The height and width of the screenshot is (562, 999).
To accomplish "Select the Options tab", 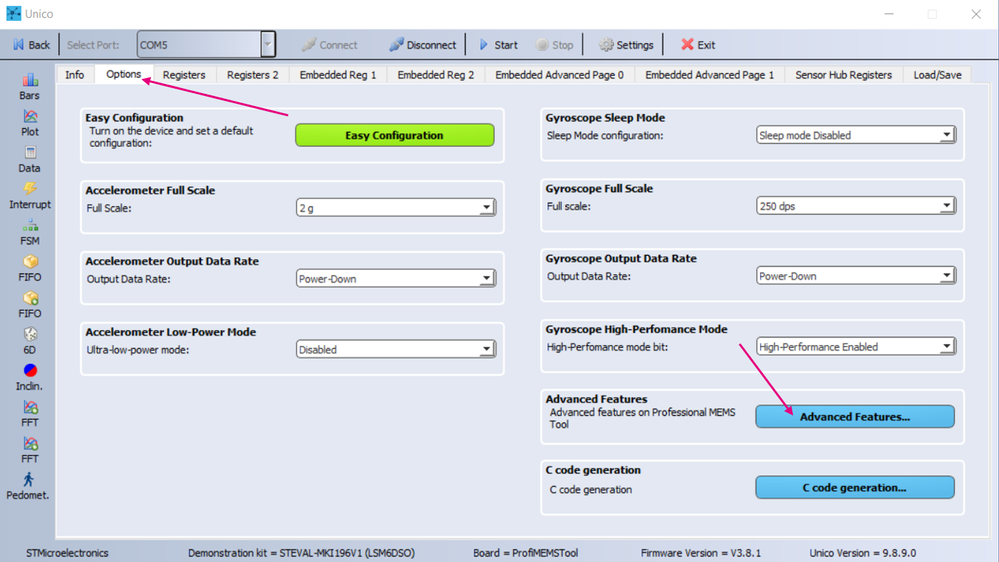I will (x=124, y=74).
